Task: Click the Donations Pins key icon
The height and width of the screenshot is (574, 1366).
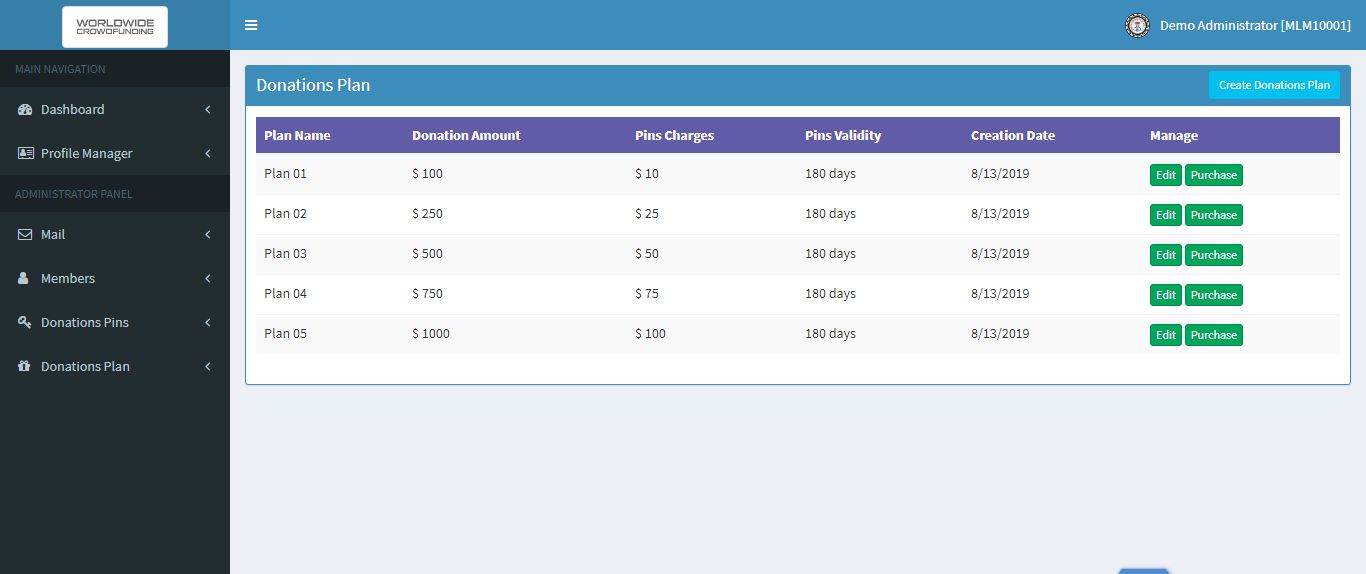Action: tap(25, 322)
